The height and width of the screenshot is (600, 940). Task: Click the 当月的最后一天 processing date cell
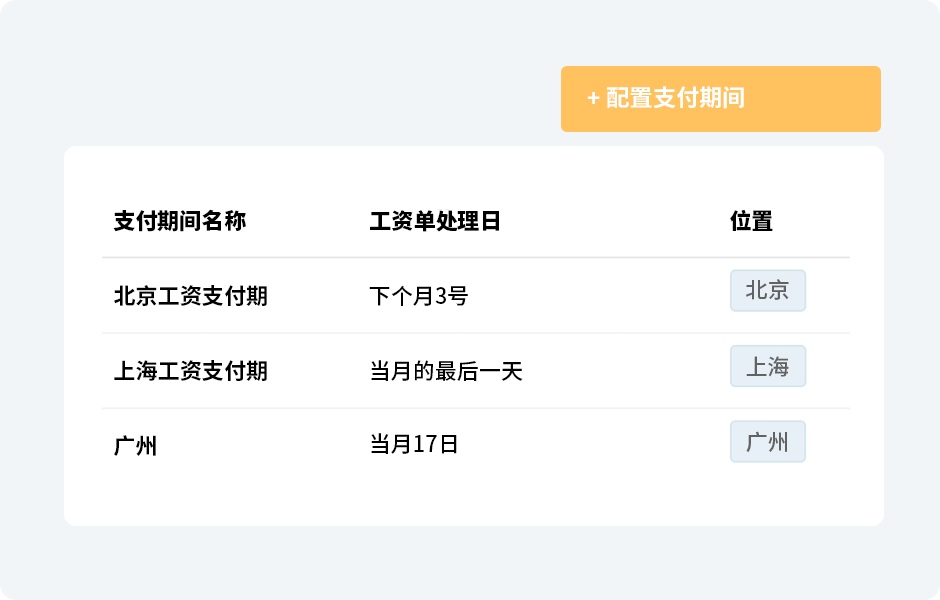pos(446,371)
